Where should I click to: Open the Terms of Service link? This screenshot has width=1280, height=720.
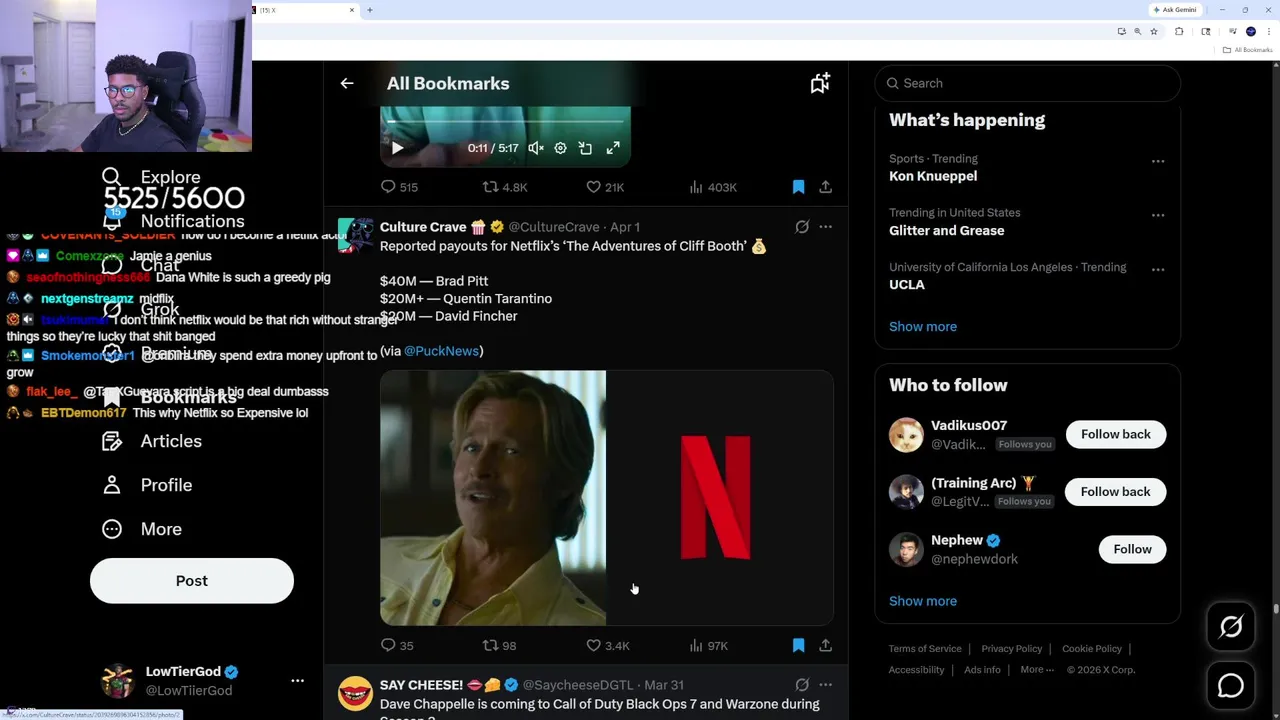pyautogui.click(x=925, y=649)
